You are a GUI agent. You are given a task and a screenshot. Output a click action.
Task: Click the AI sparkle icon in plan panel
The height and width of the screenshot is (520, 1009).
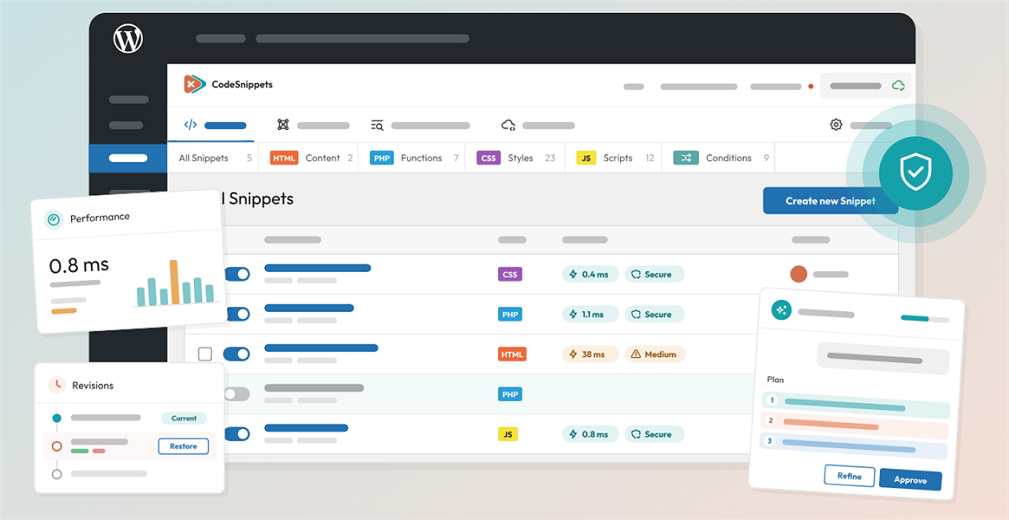tap(781, 310)
